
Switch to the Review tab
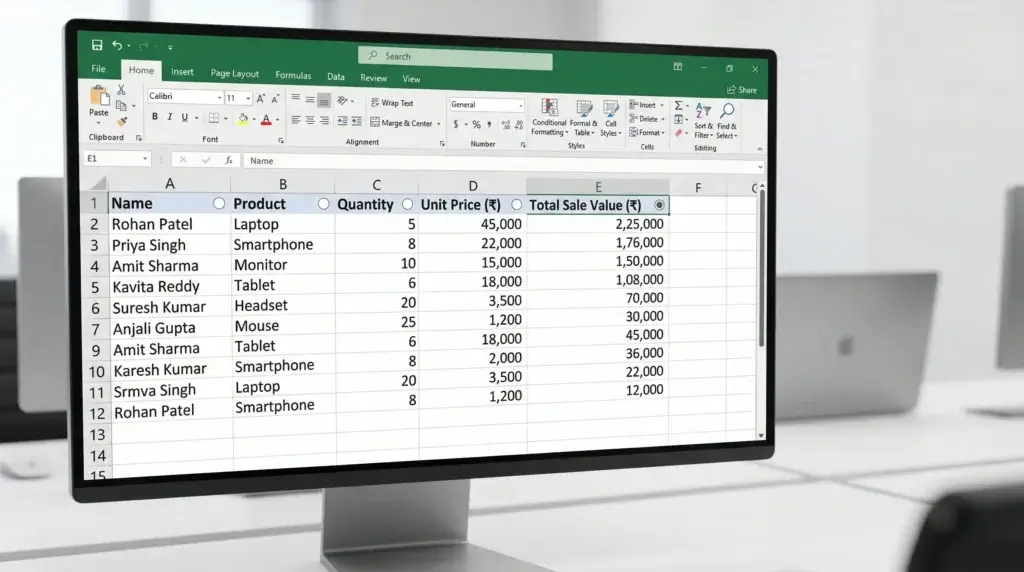[x=374, y=78]
